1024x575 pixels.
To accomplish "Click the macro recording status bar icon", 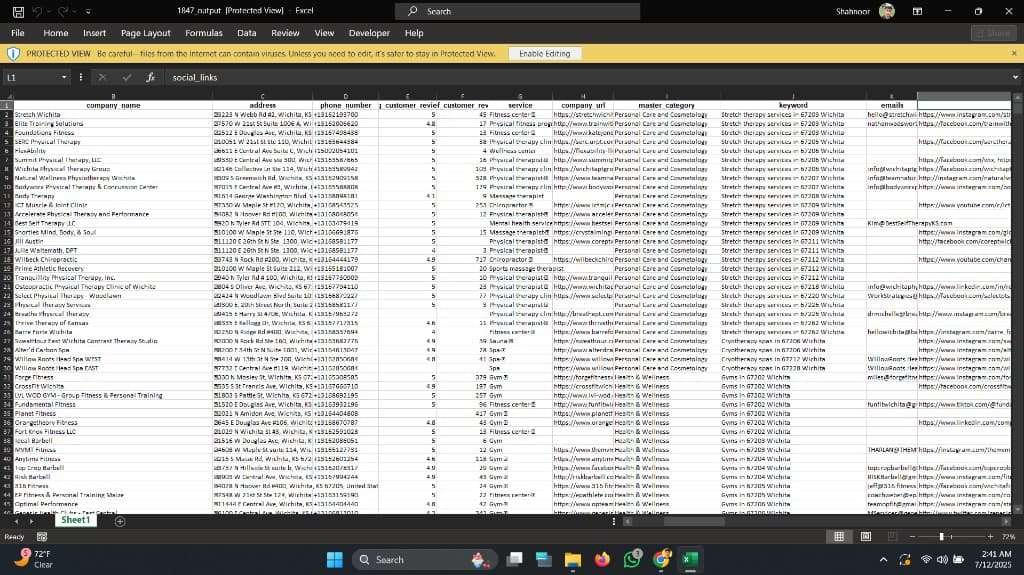I will pyautogui.click(x=42, y=537).
